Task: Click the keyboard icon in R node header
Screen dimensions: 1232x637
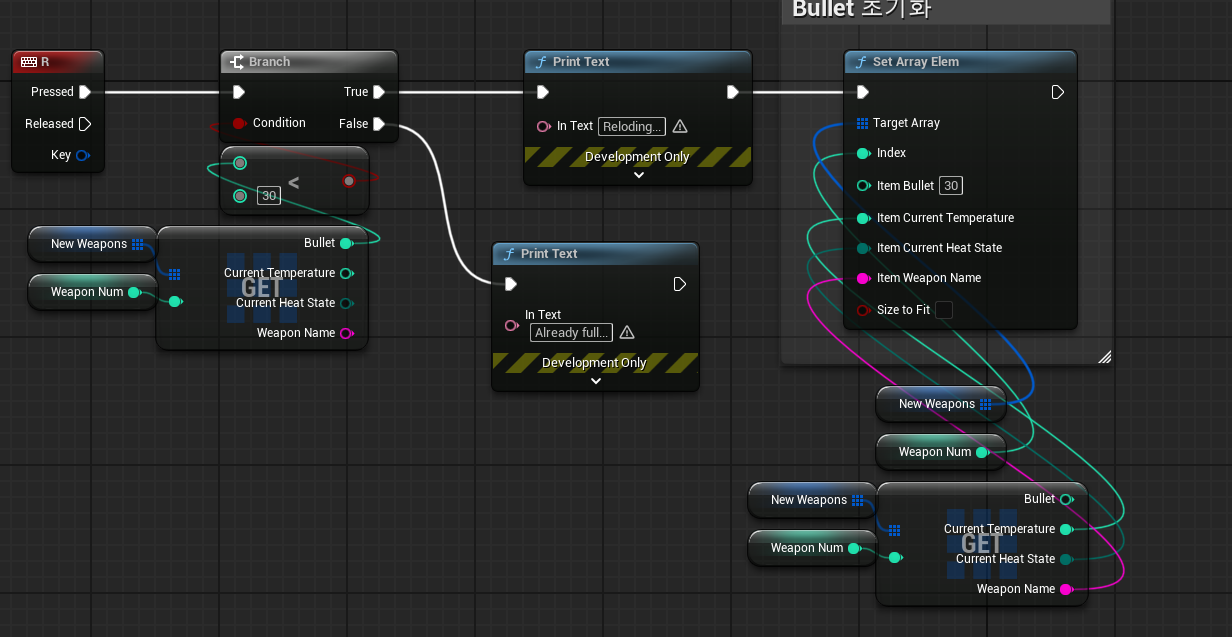Action: tap(29, 62)
